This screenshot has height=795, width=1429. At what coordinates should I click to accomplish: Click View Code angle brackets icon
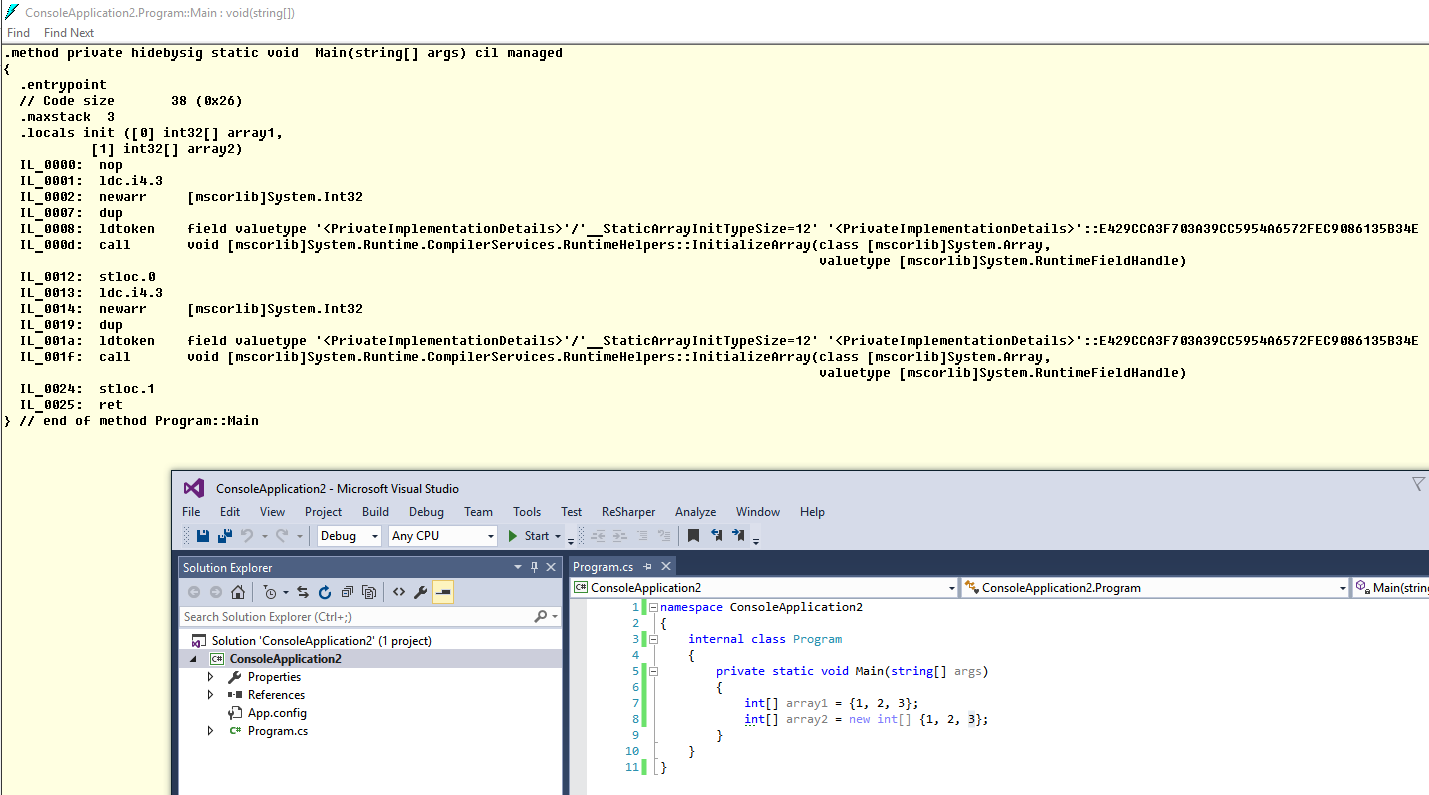coord(399,592)
